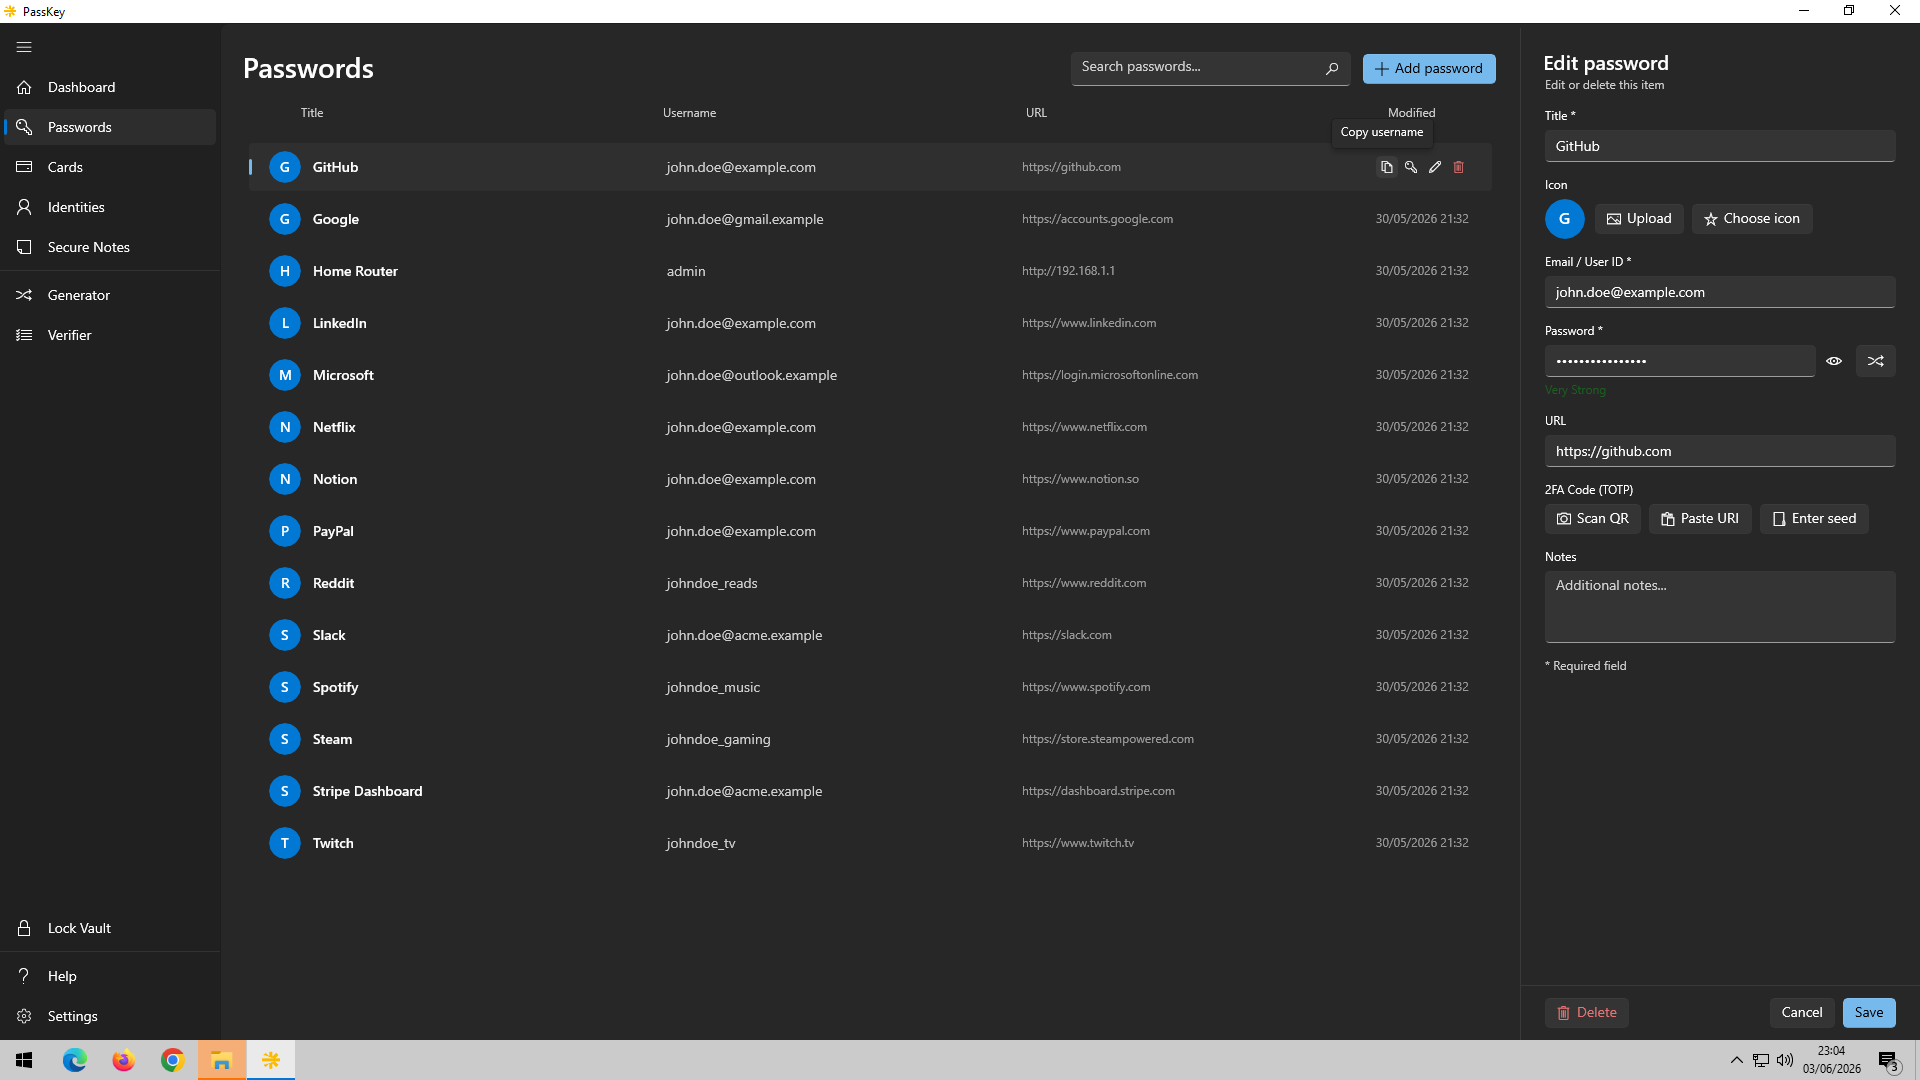Screen dimensions: 1920x1080
Task: Click the Microsoft M avatar icon
Action: 285,375
